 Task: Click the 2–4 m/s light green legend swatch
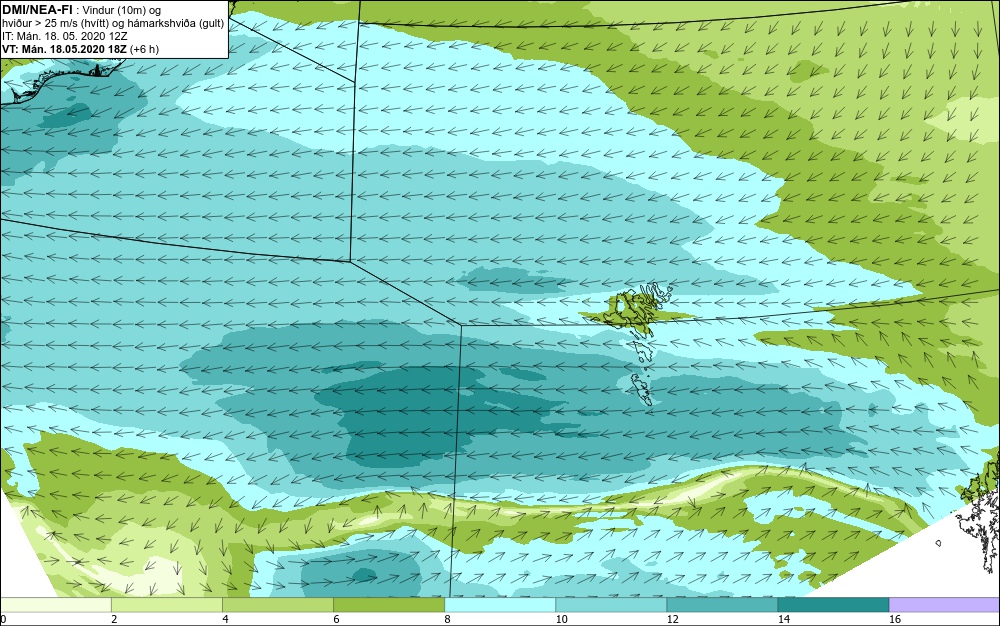click(x=166, y=605)
